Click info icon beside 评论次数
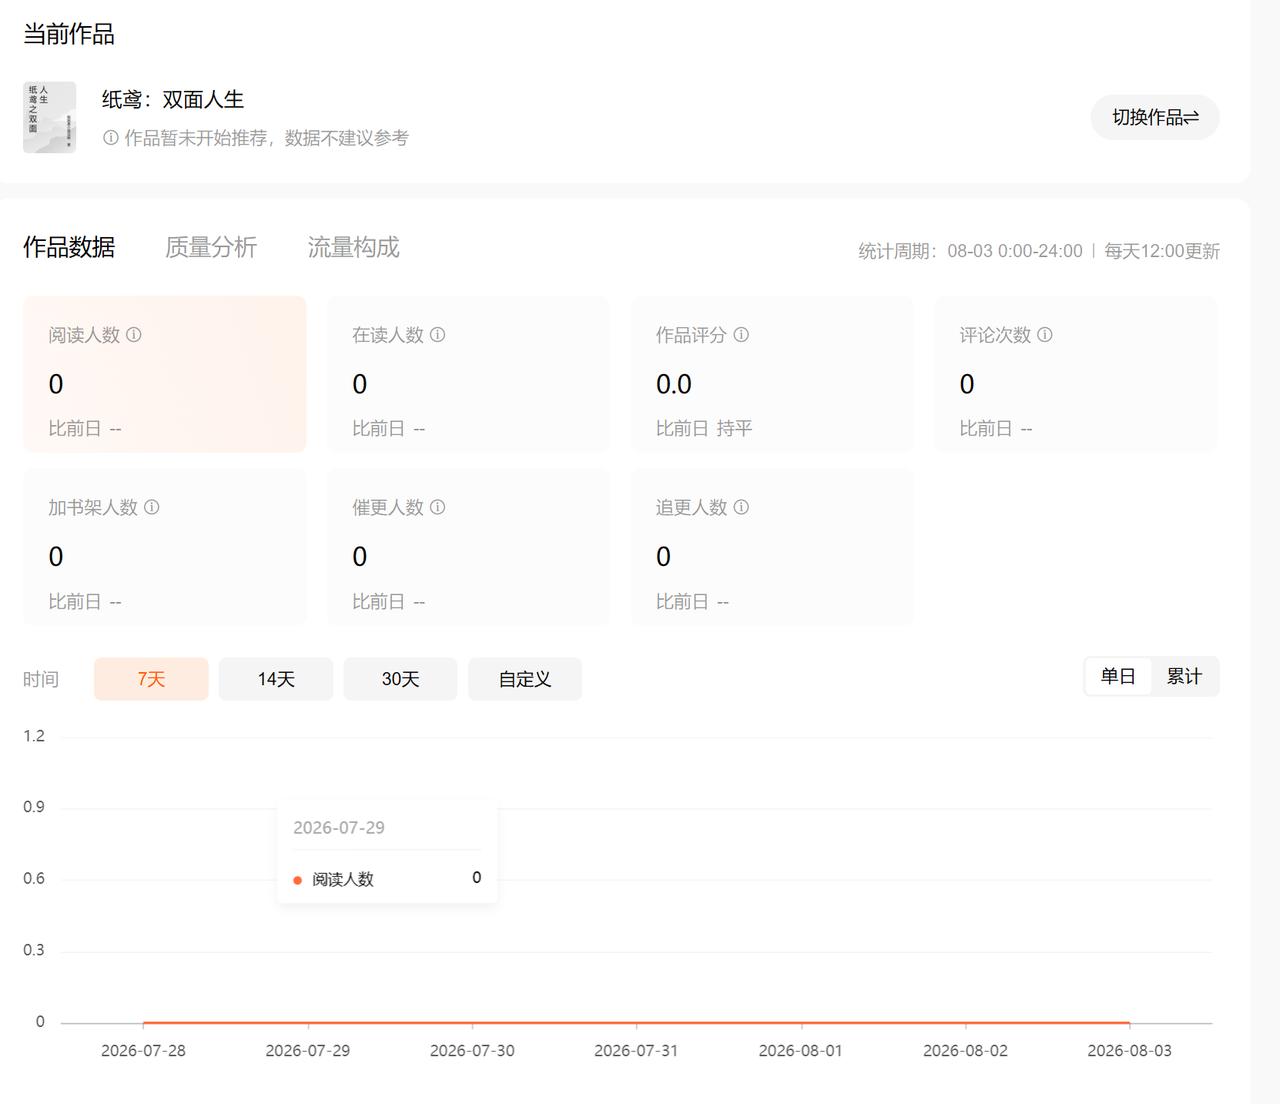The height and width of the screenshot is (1104, 1280). point(1045,335)
